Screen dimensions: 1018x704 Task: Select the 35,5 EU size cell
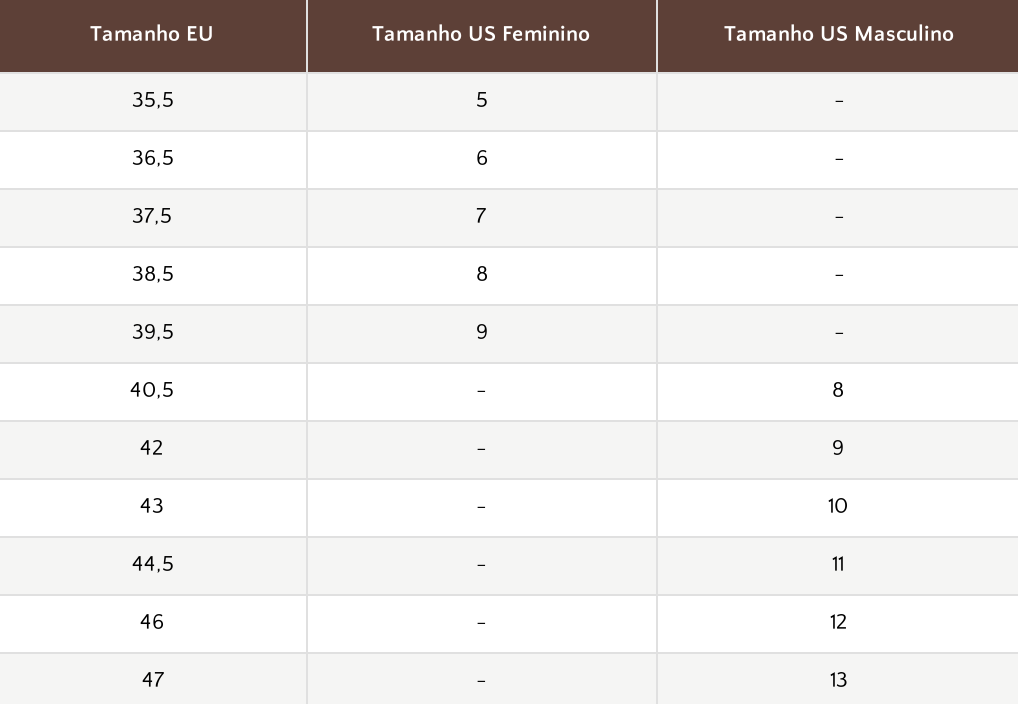pos(153,101)
